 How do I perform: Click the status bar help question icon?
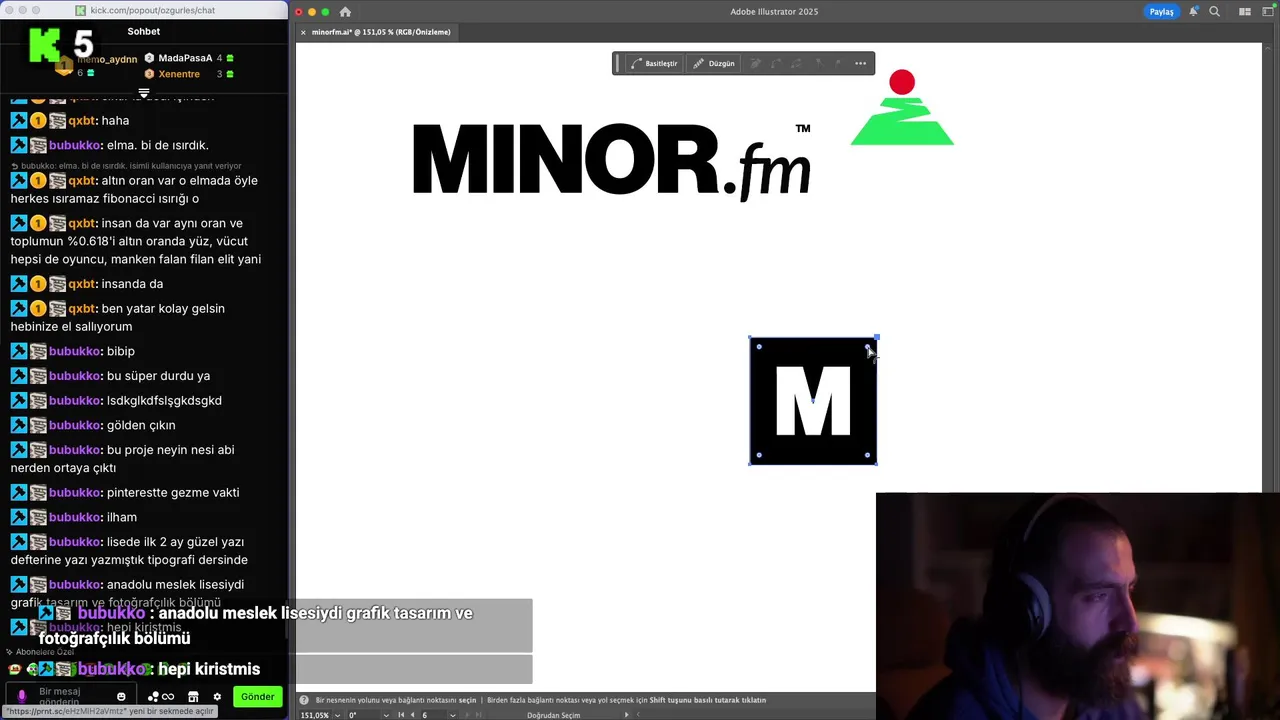point(304,700)
